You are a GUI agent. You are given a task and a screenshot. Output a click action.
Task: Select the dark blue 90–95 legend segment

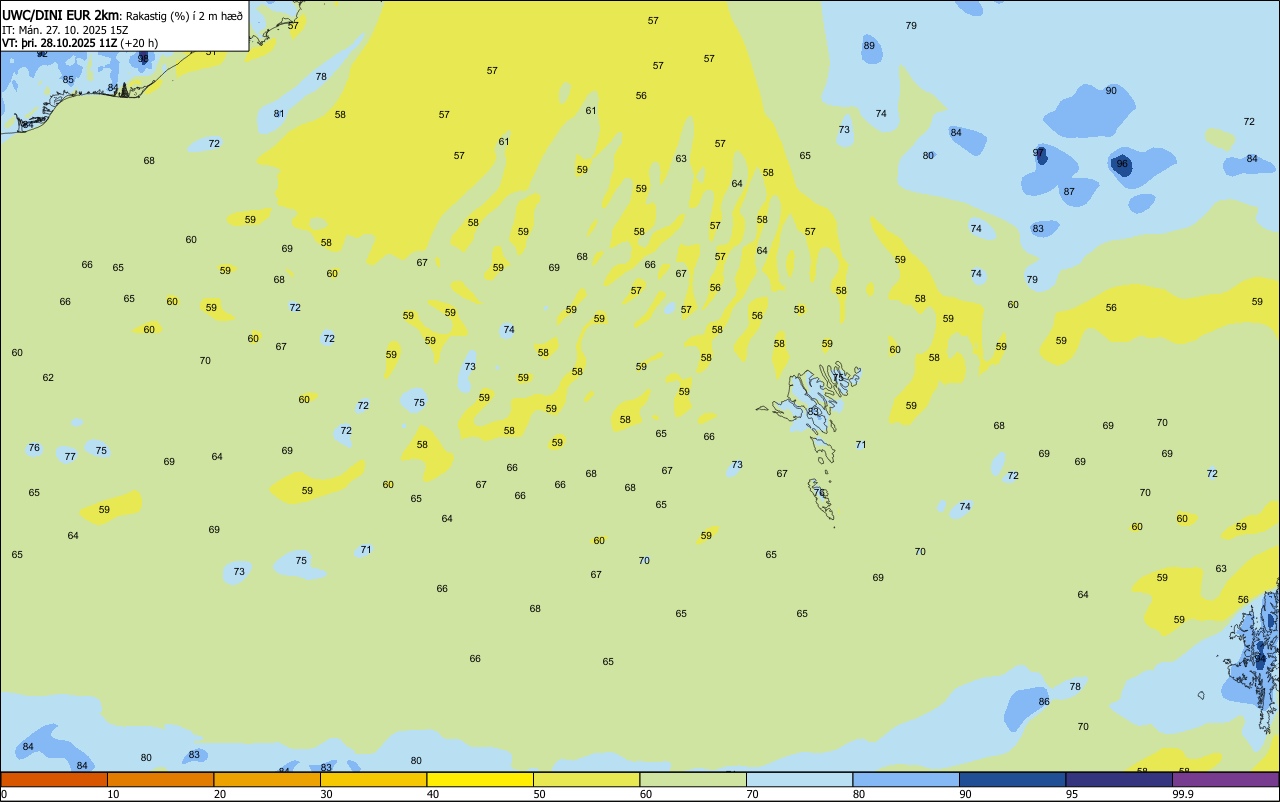(x=1012, y=779)
